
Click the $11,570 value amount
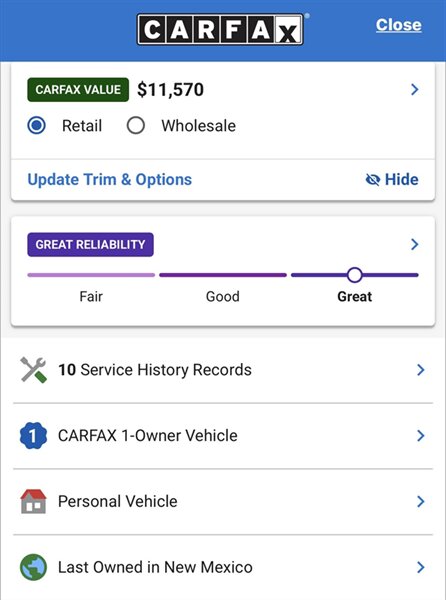[x=170, y=90]
